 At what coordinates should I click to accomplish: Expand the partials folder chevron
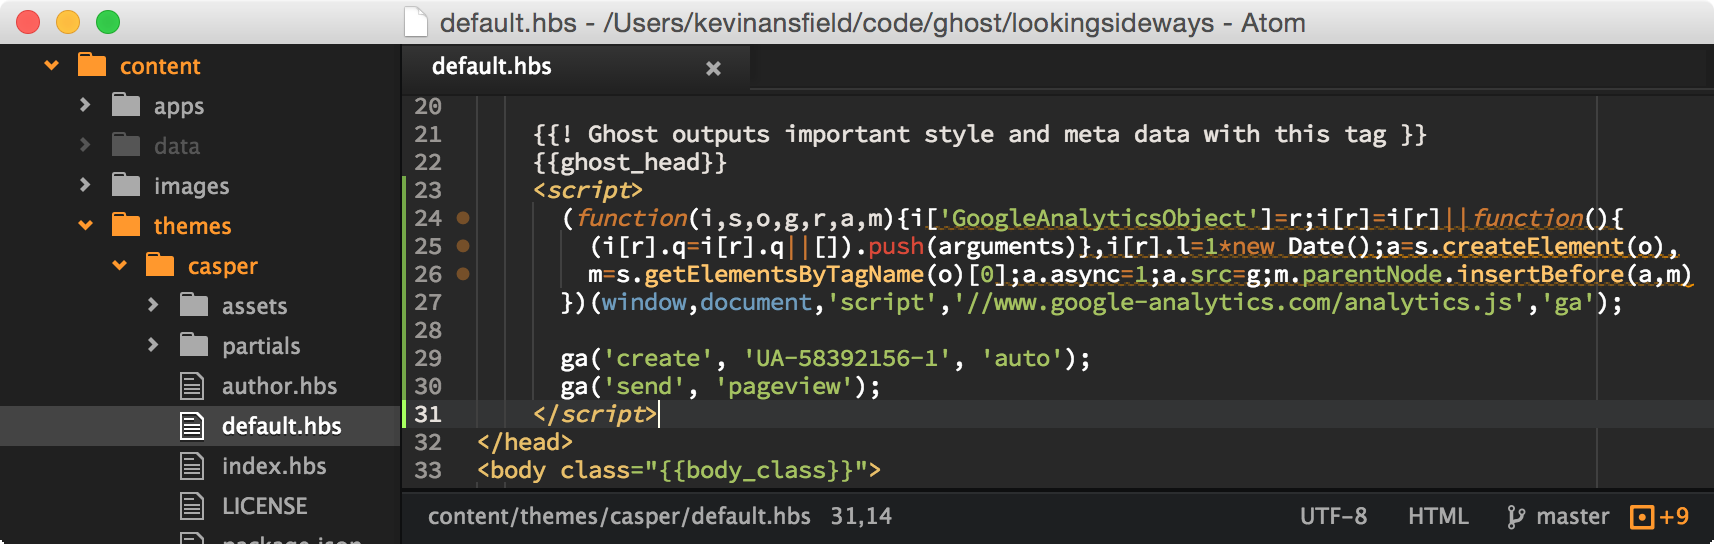(153, 345)
